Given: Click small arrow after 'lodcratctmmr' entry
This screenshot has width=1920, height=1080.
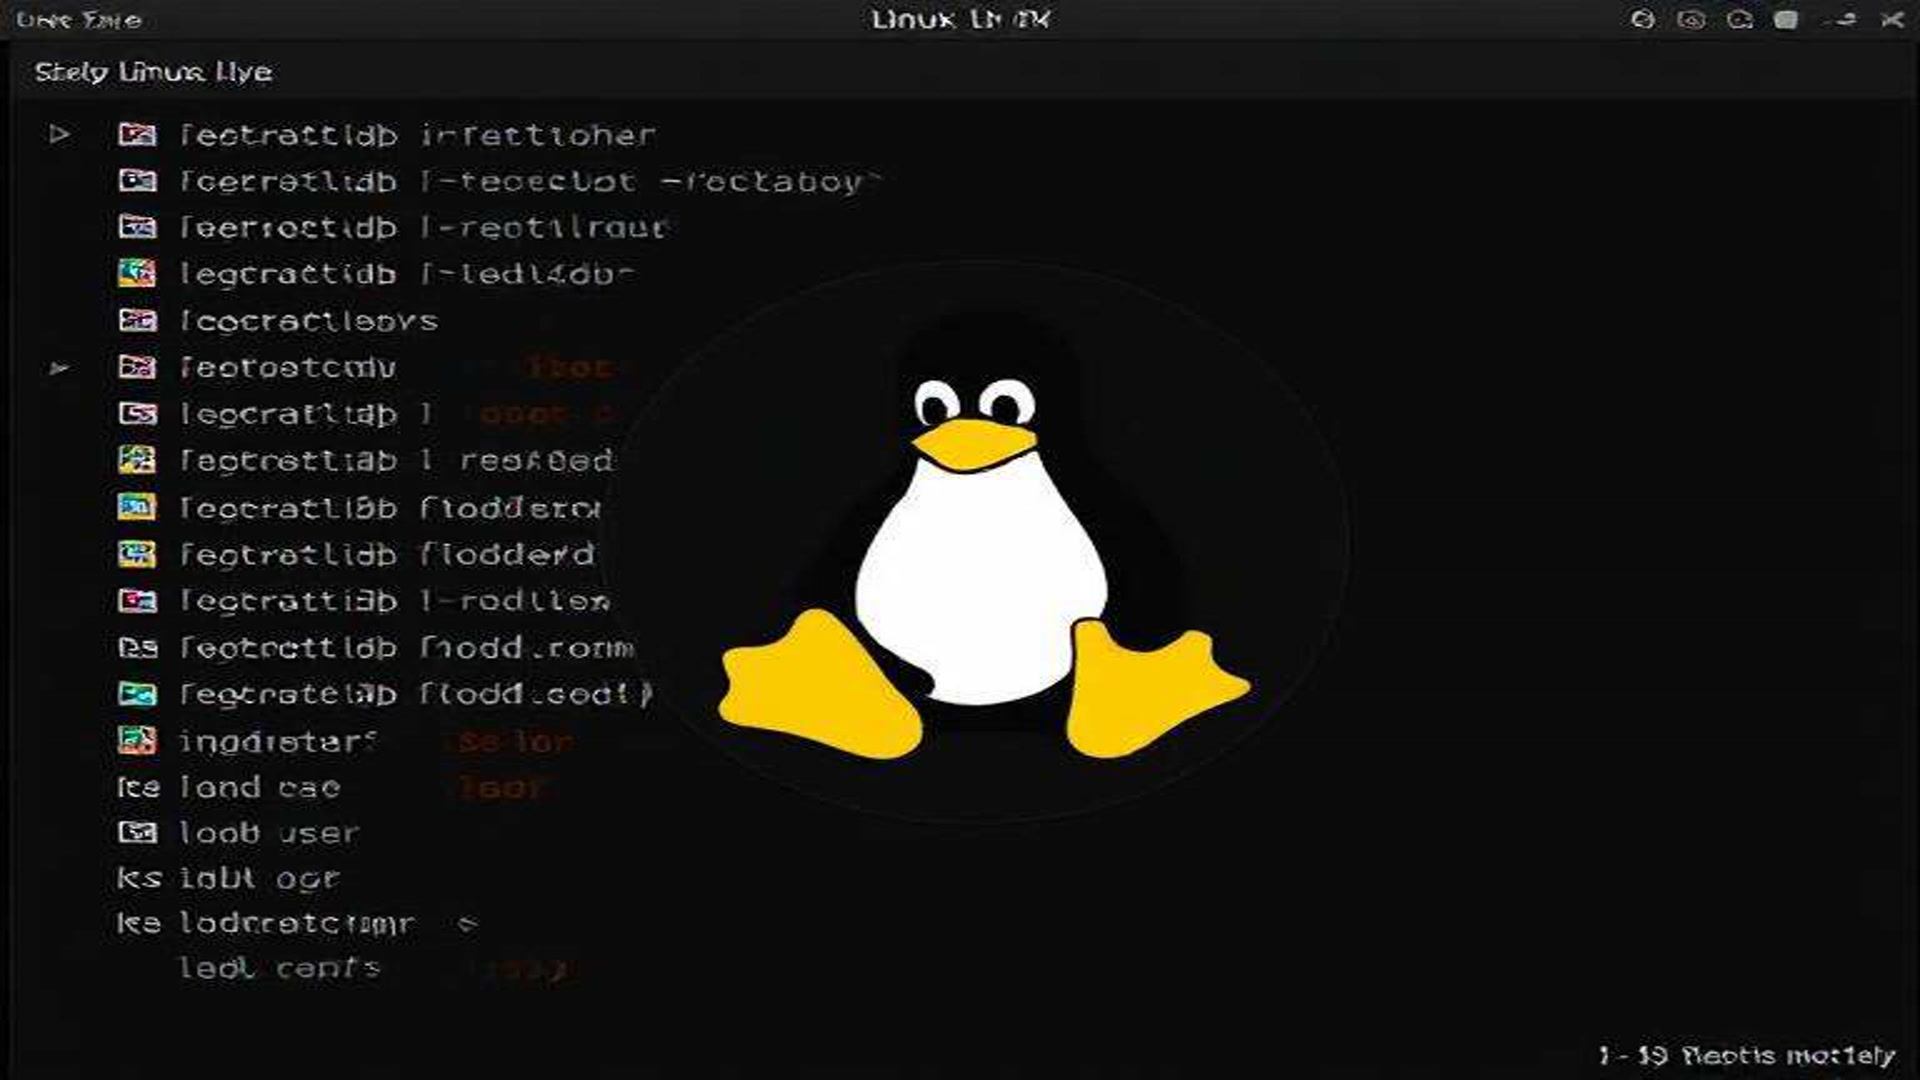Looking at the screenshot, I should (x=467, y=924).
